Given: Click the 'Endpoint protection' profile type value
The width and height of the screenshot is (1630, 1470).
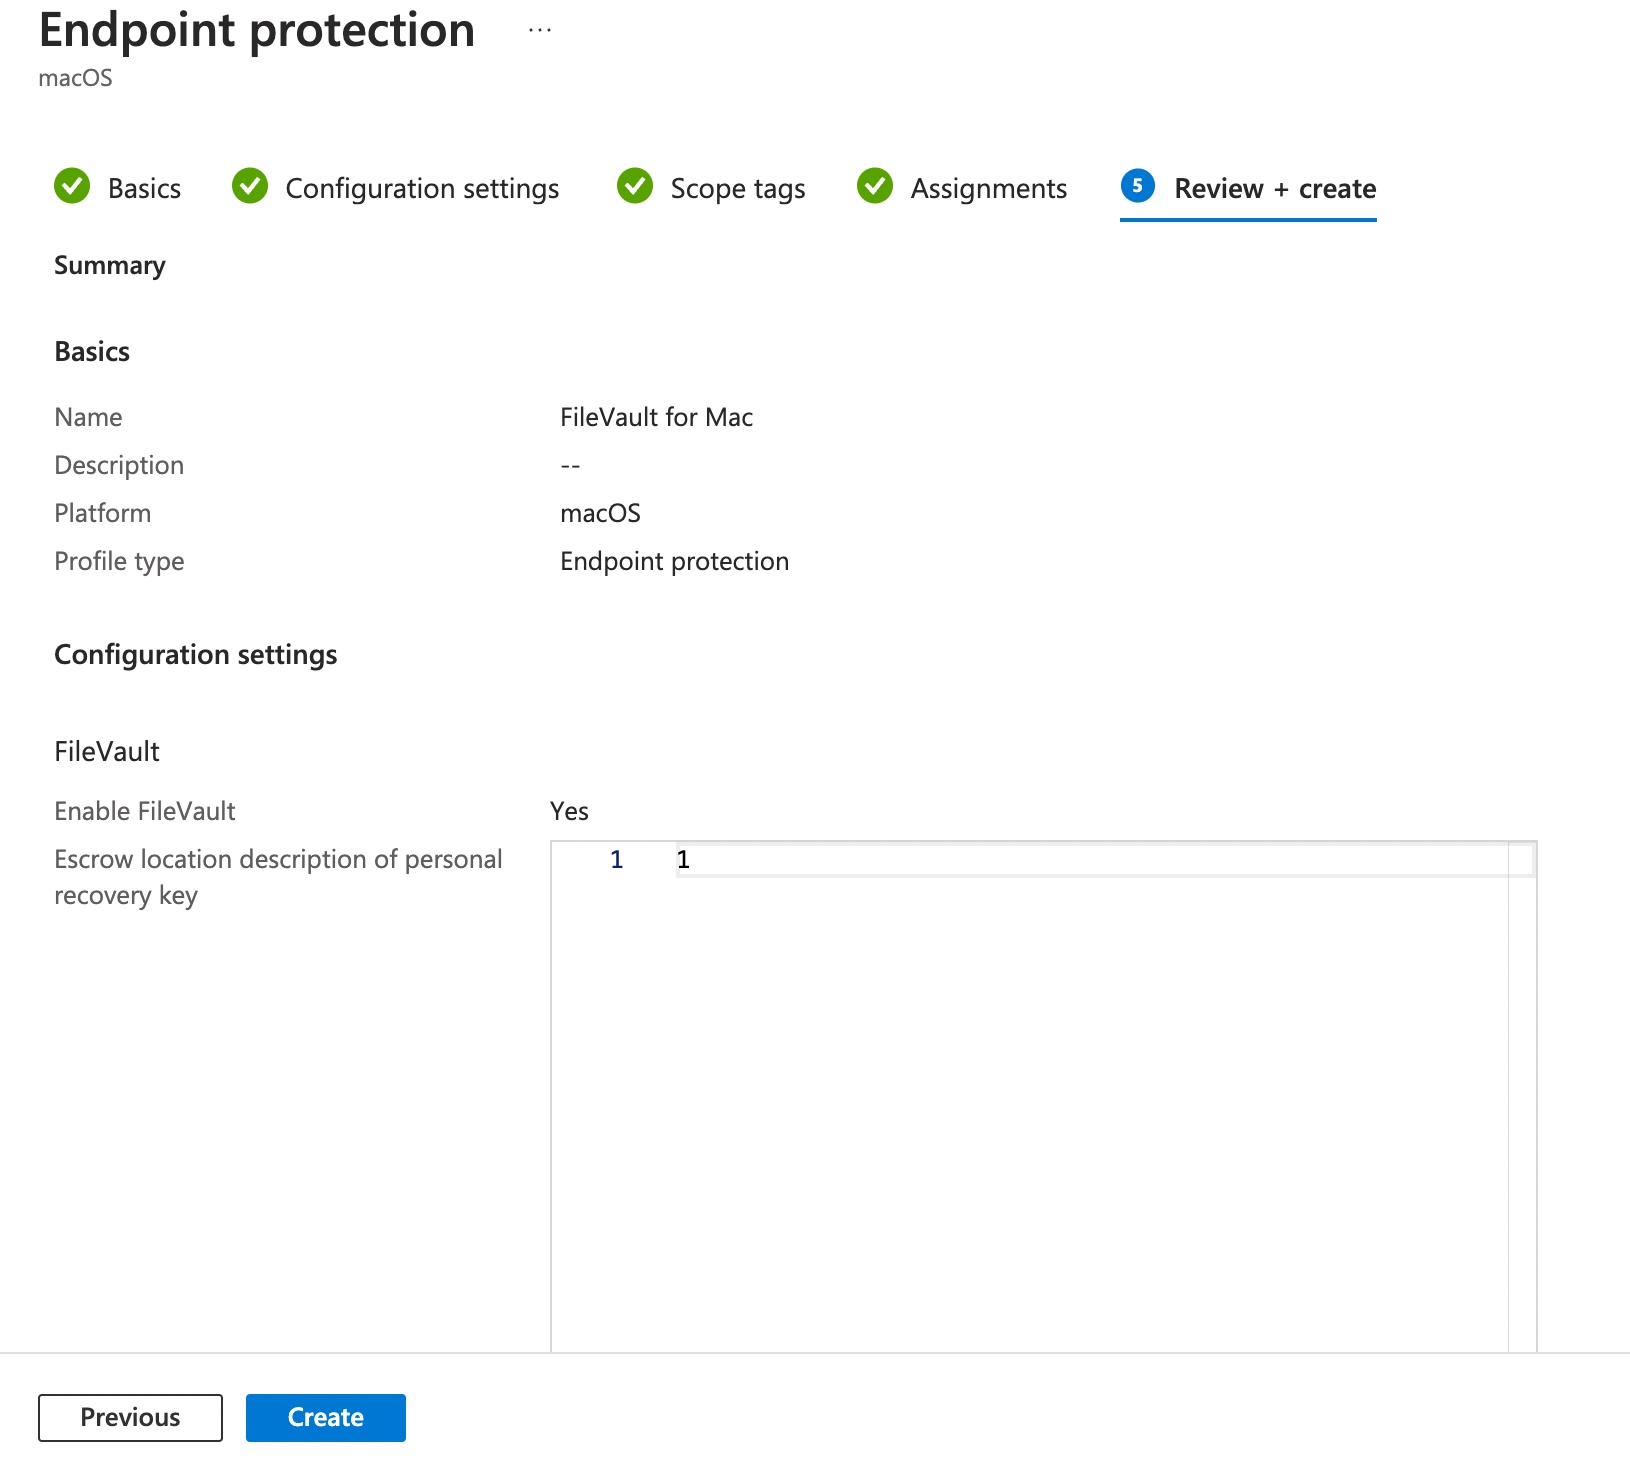Looking at the screenshot, I should coord(674,561).
